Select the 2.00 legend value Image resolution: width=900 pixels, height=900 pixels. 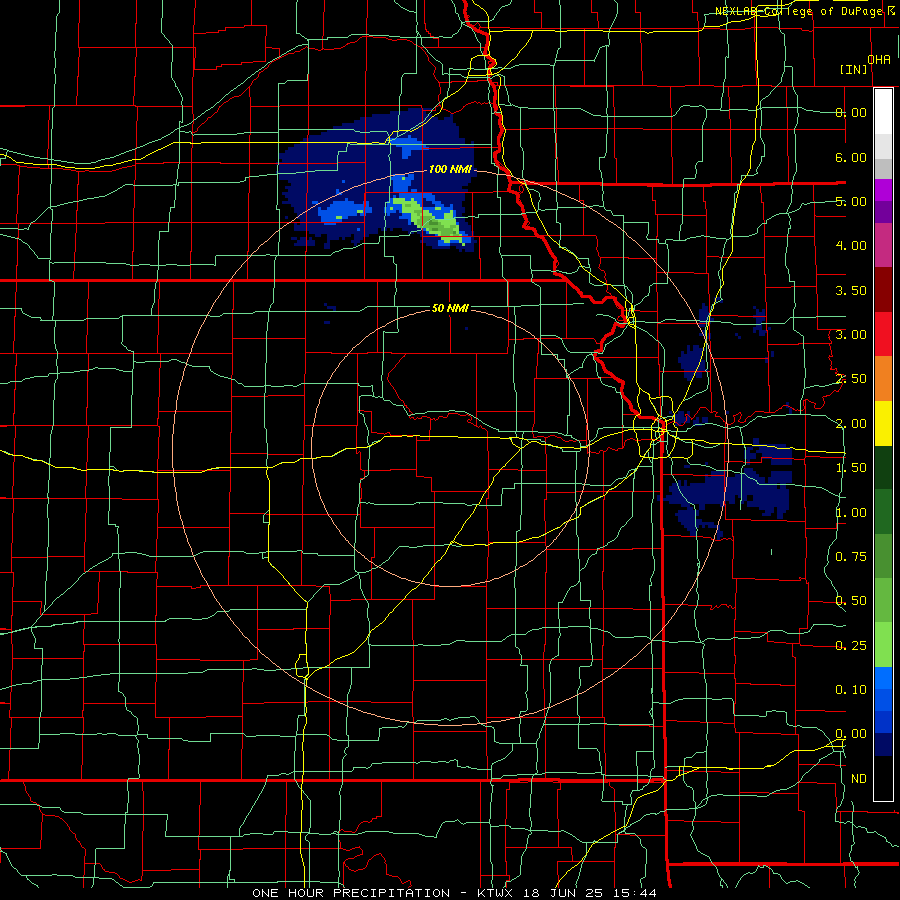851,424
